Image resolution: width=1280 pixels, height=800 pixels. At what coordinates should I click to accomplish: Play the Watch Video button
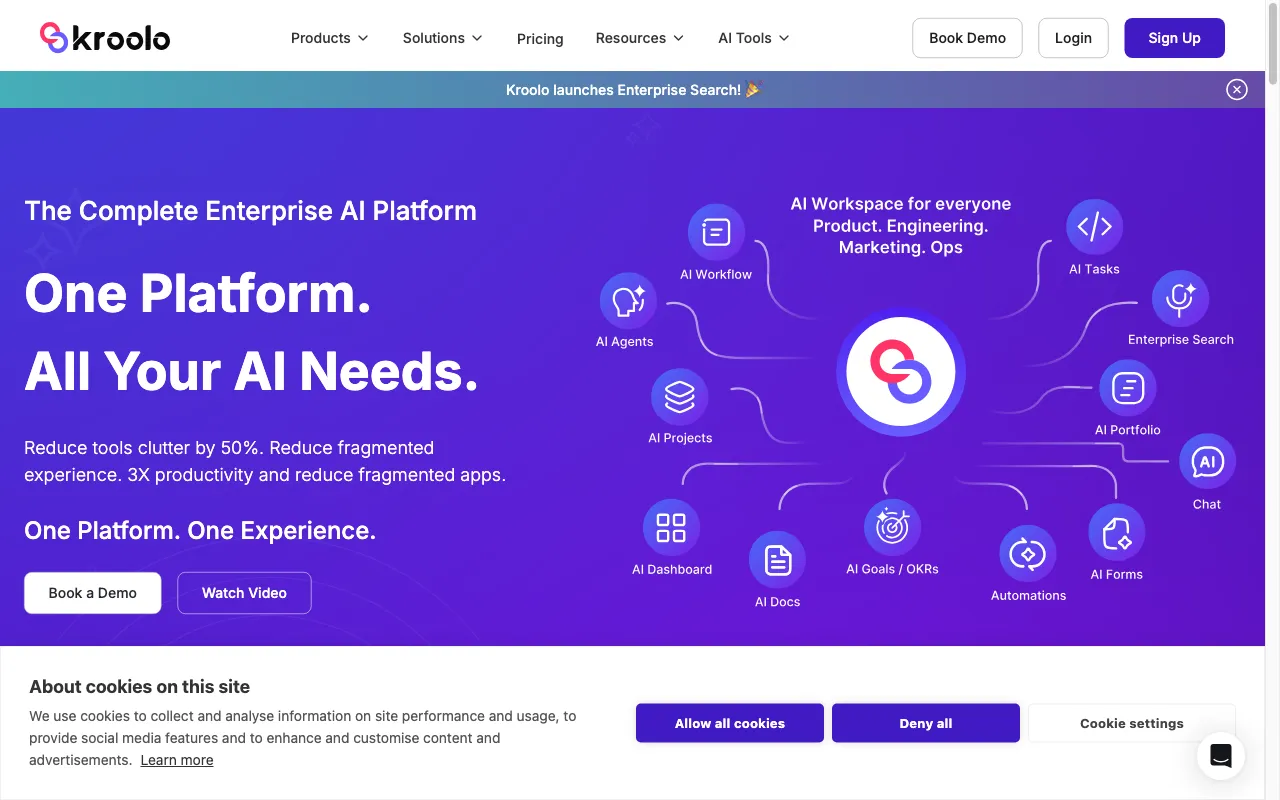(x=244, y=593)
